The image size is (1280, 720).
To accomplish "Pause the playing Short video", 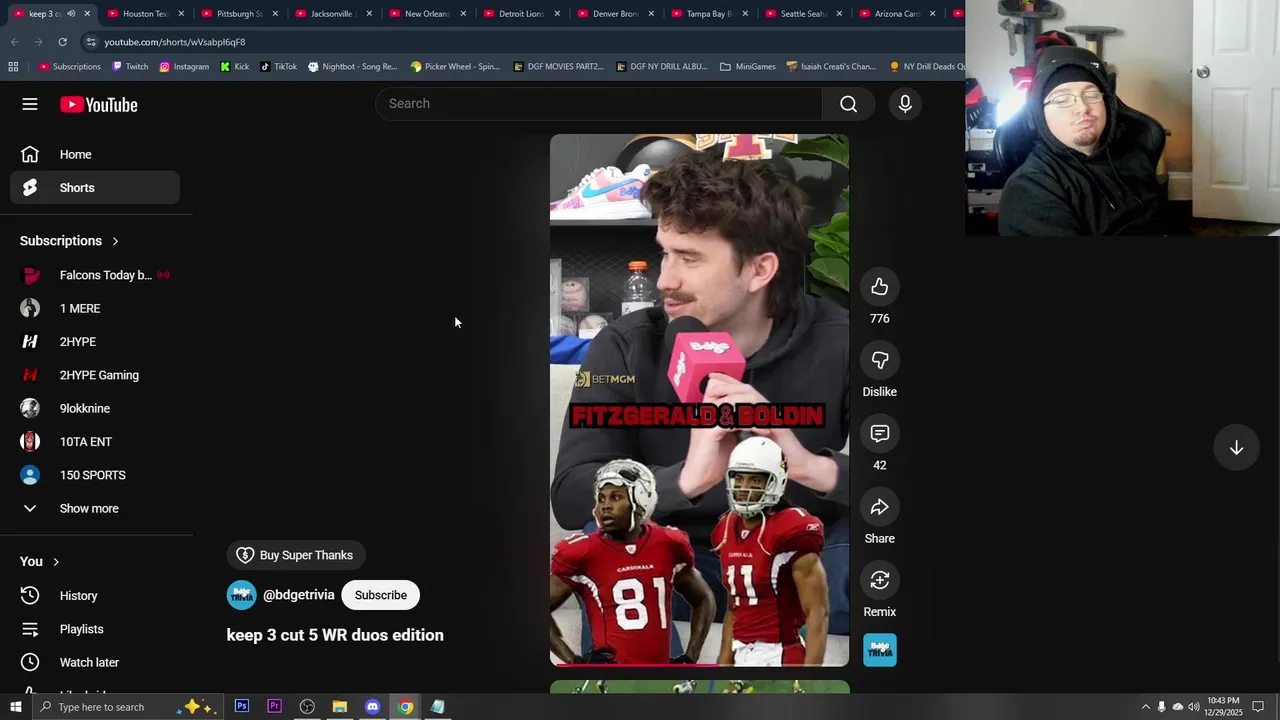I will (699, 400).
